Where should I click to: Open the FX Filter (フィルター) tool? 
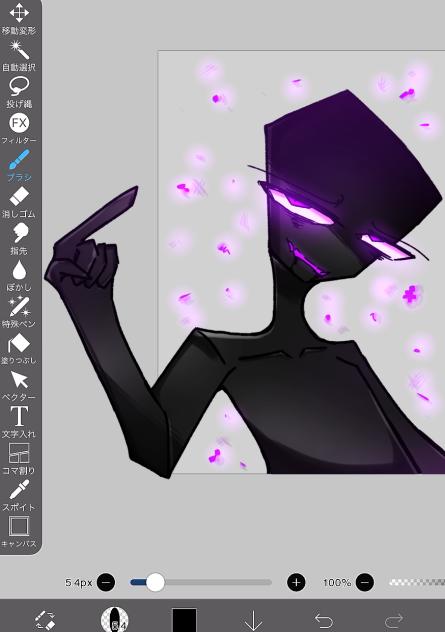pos(19,129)
